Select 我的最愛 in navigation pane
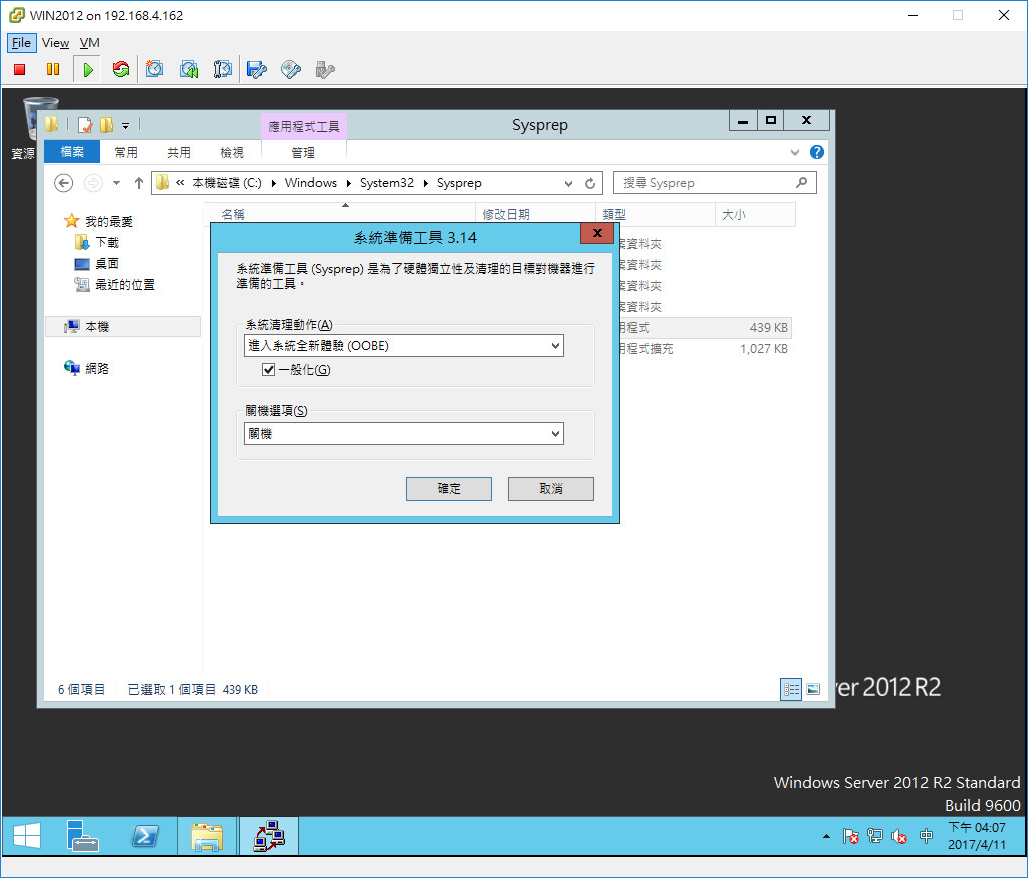1028x878 pixels. tap(108, 222)
